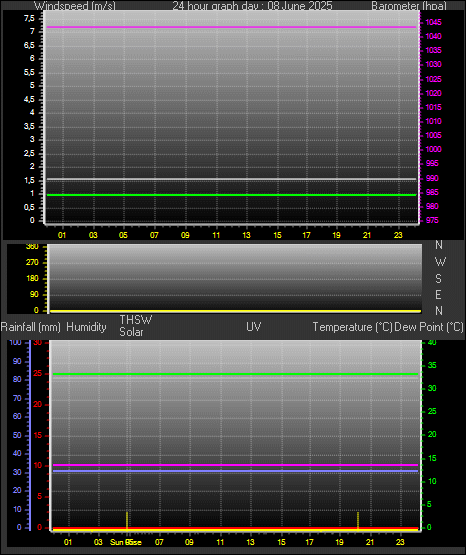Click the Rainfall (mm) label
Viewport: 466px width, 555px height.
(x=30, y=327)
